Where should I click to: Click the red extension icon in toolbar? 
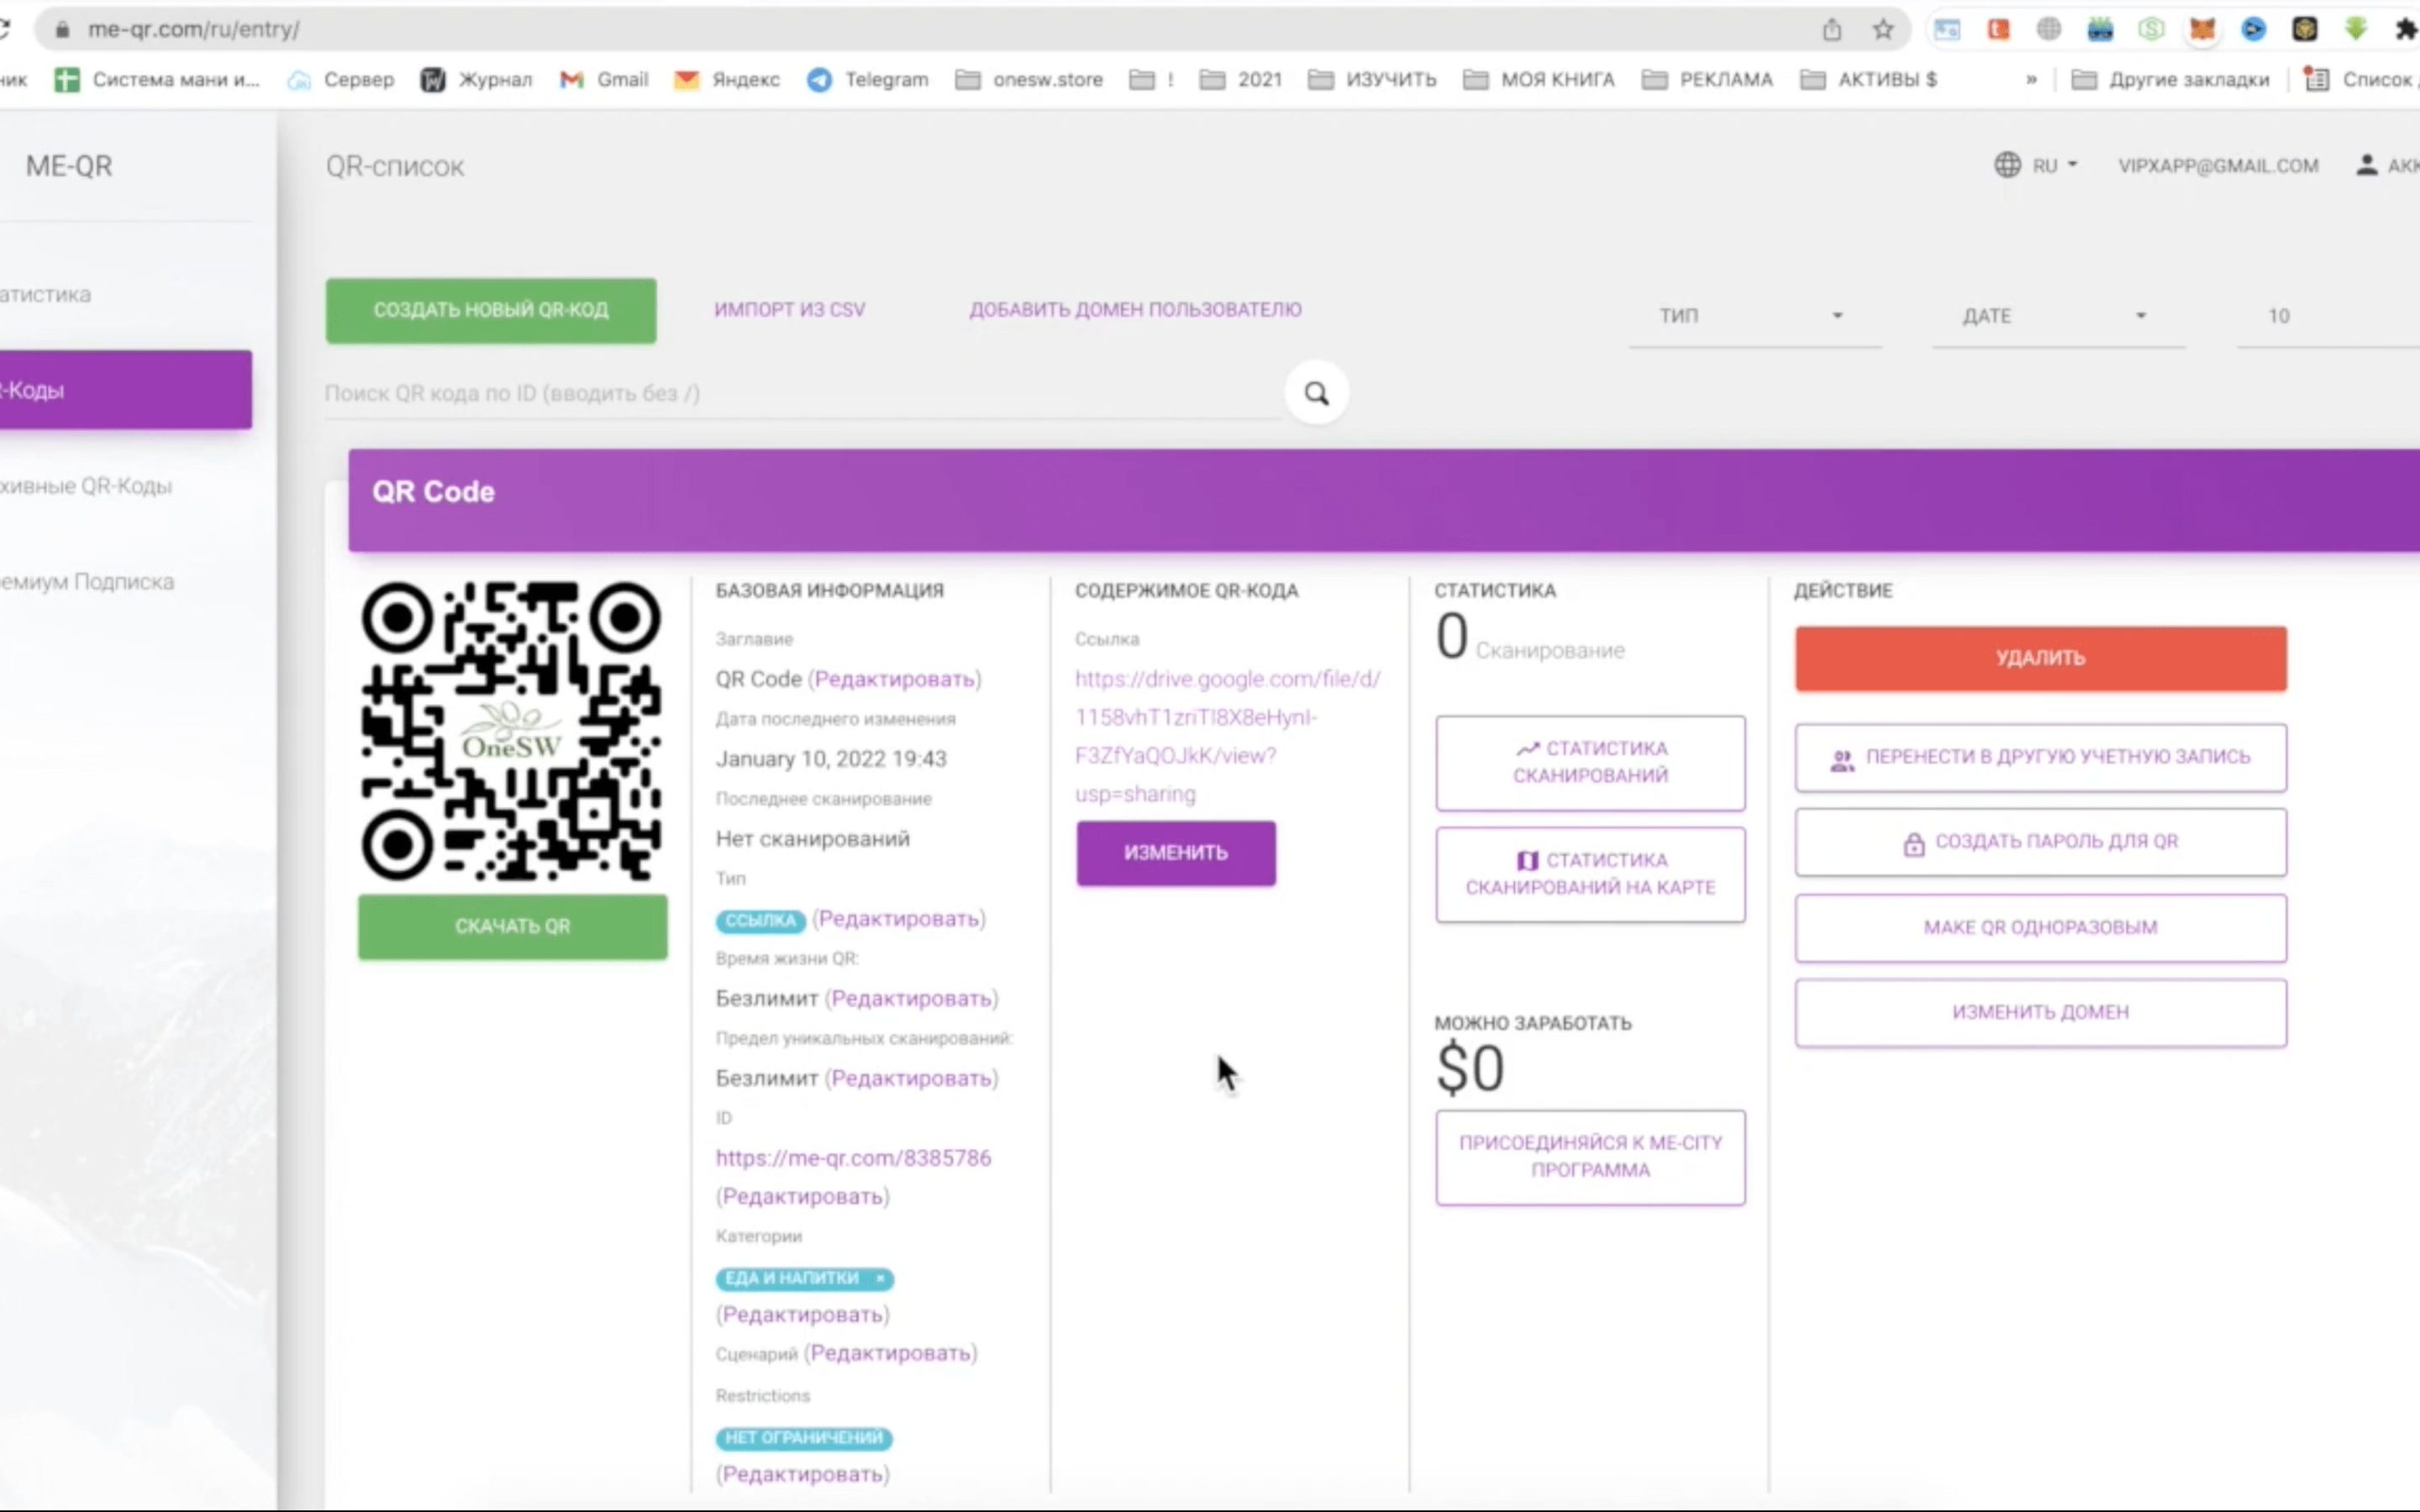[x=1998, y=30]
